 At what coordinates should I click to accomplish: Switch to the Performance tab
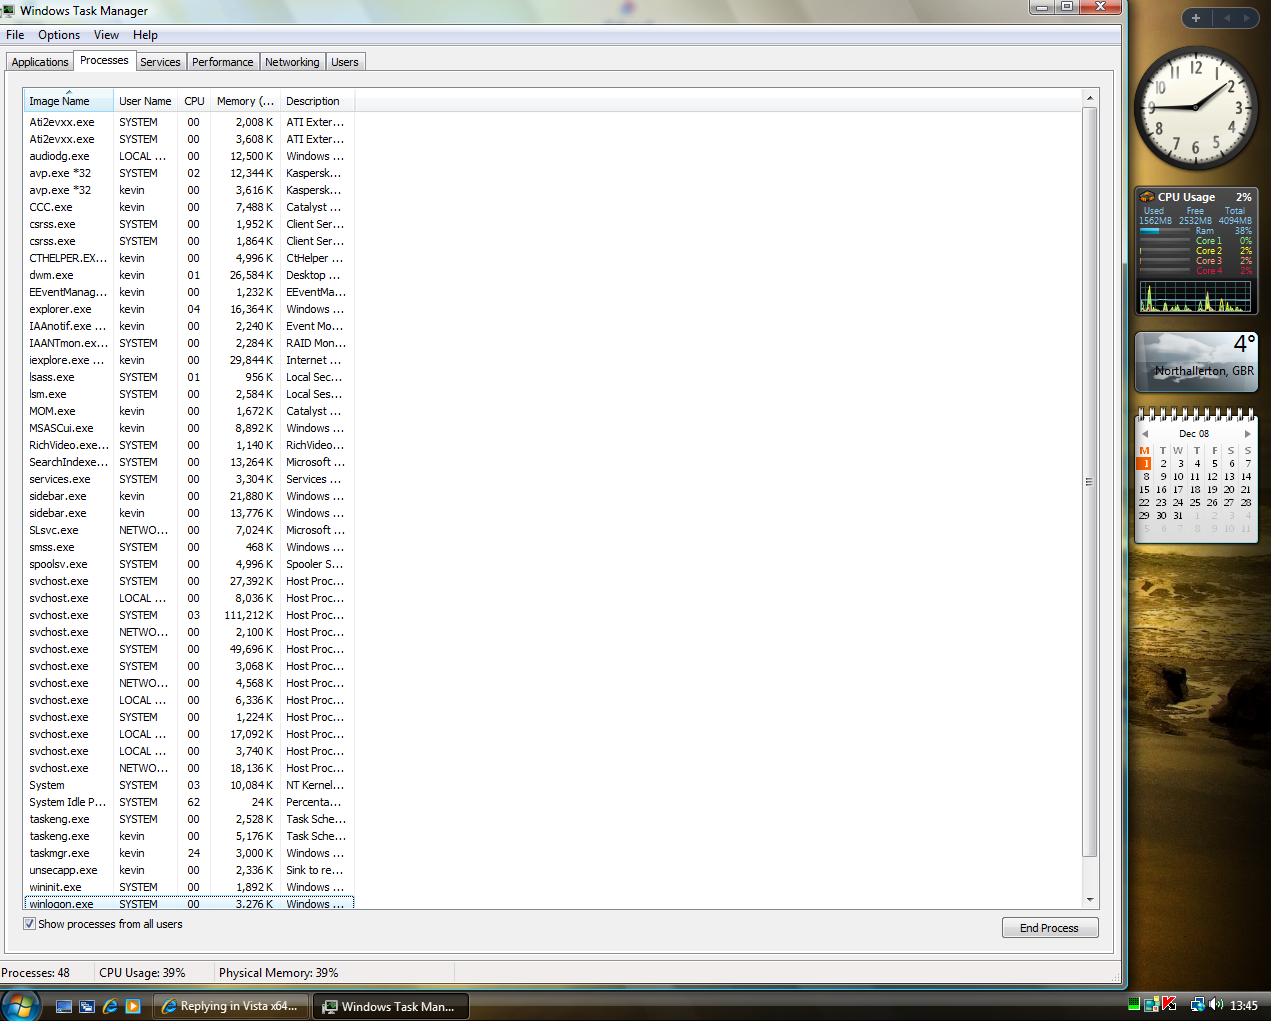222,62
